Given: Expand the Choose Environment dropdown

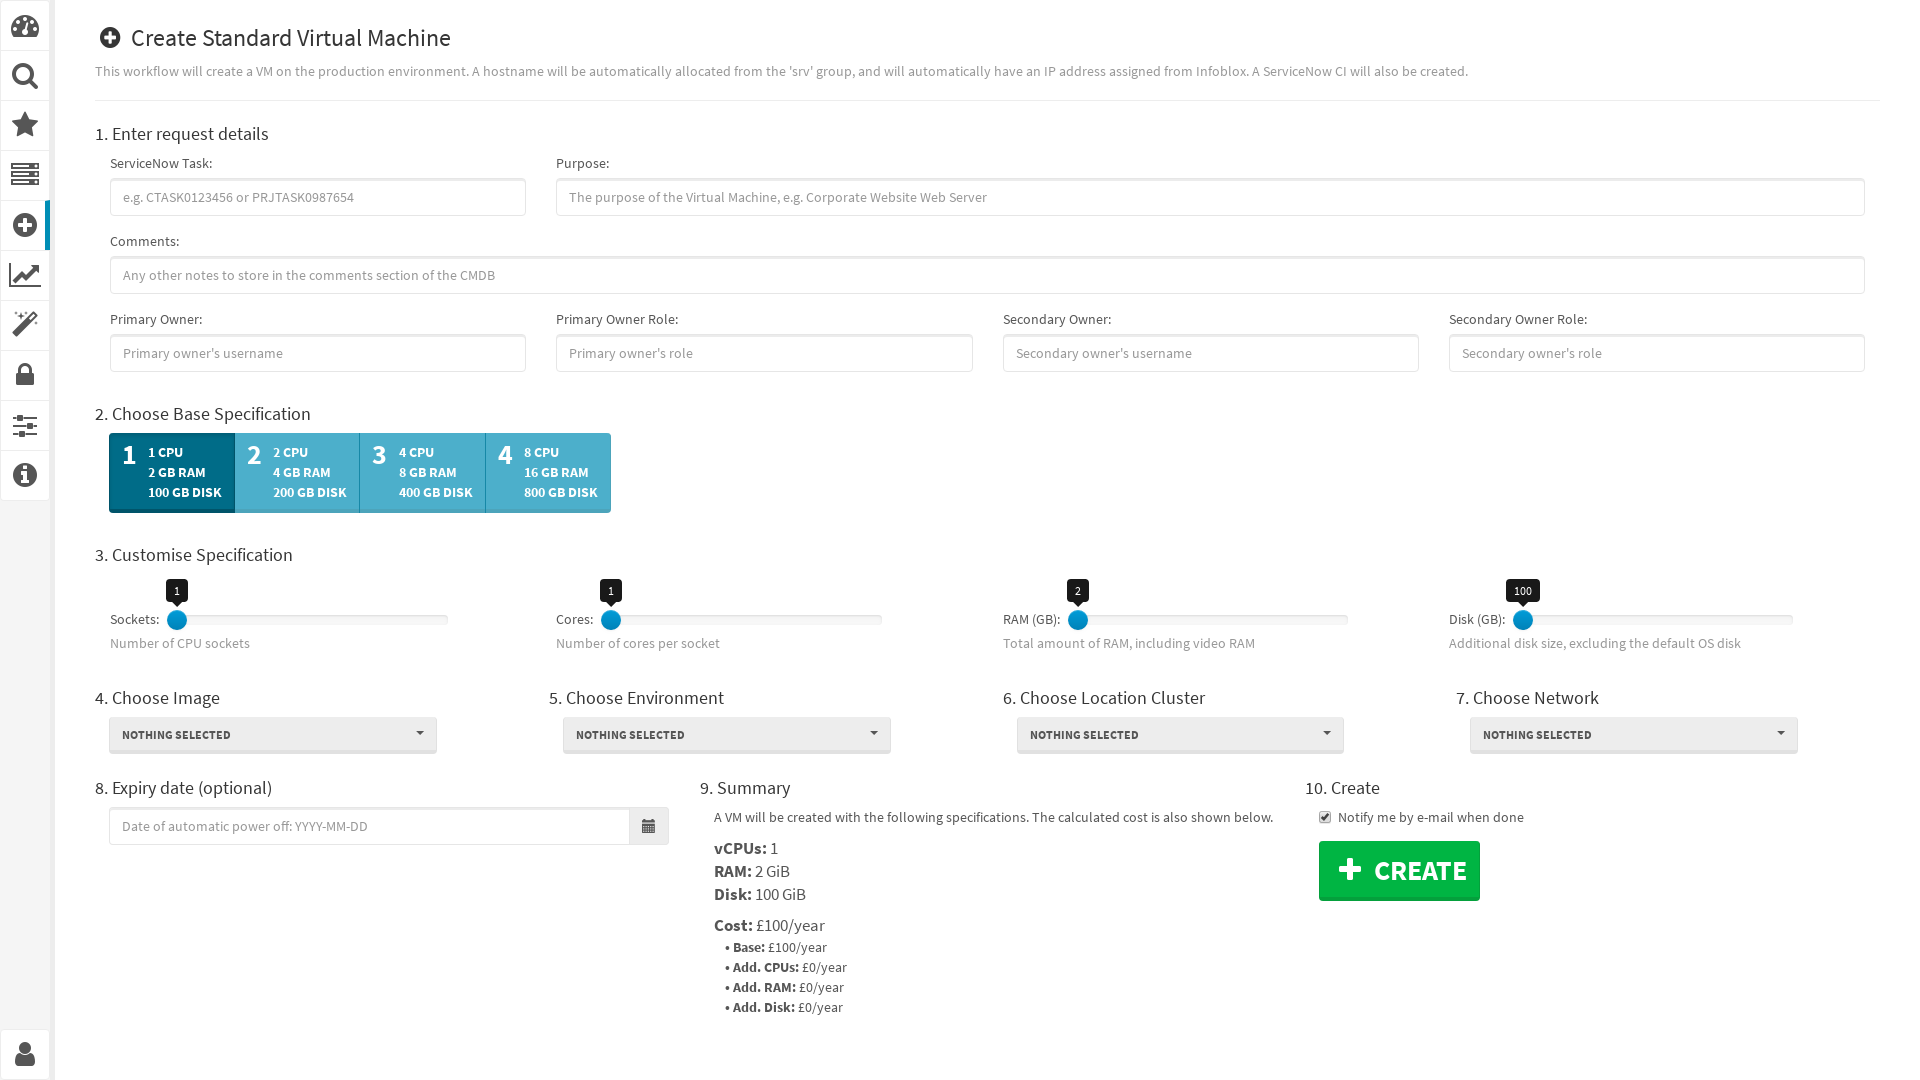Looking at the screenshot, I should (727, 733).
